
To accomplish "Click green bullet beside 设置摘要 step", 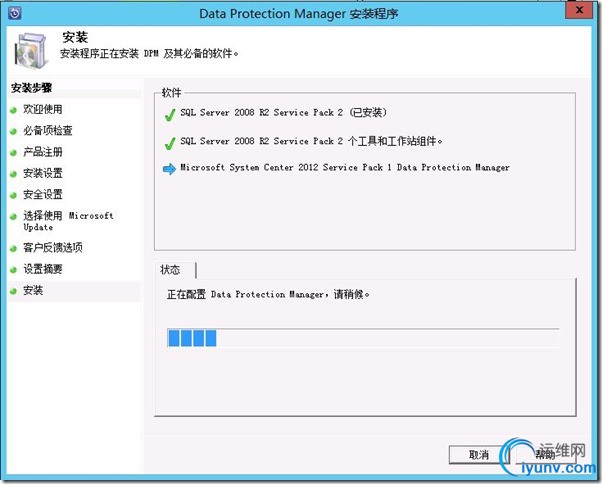I will [13, 270].
